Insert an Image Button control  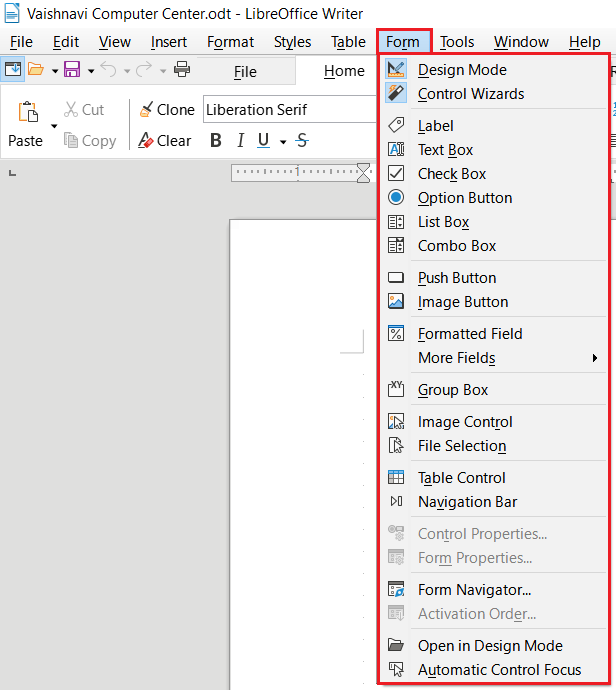click(493, 302)
